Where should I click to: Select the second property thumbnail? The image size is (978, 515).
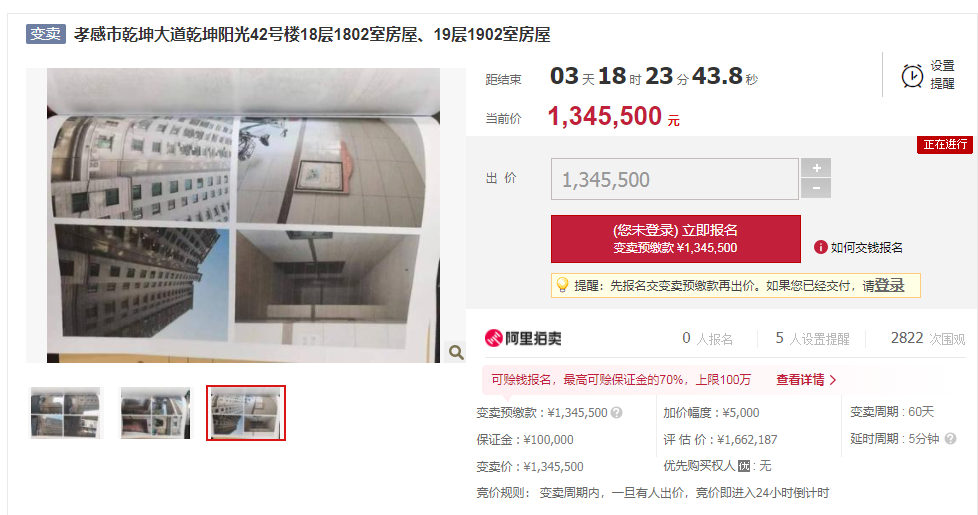(155, 413)
